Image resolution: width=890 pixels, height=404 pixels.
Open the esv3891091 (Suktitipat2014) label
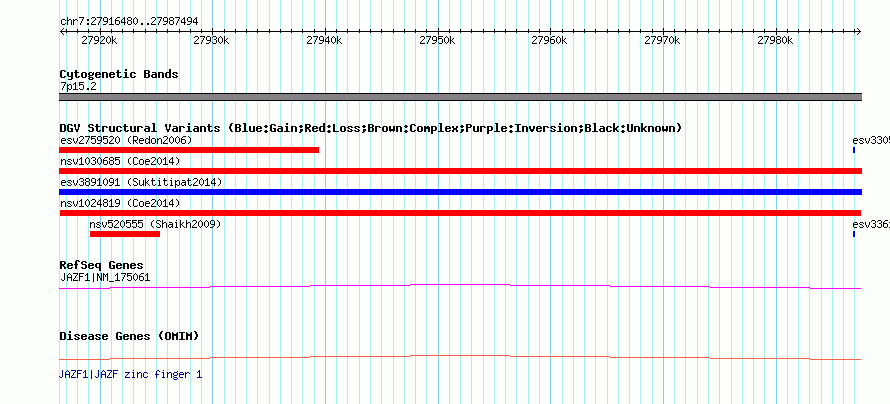click(x=141, y=182)
